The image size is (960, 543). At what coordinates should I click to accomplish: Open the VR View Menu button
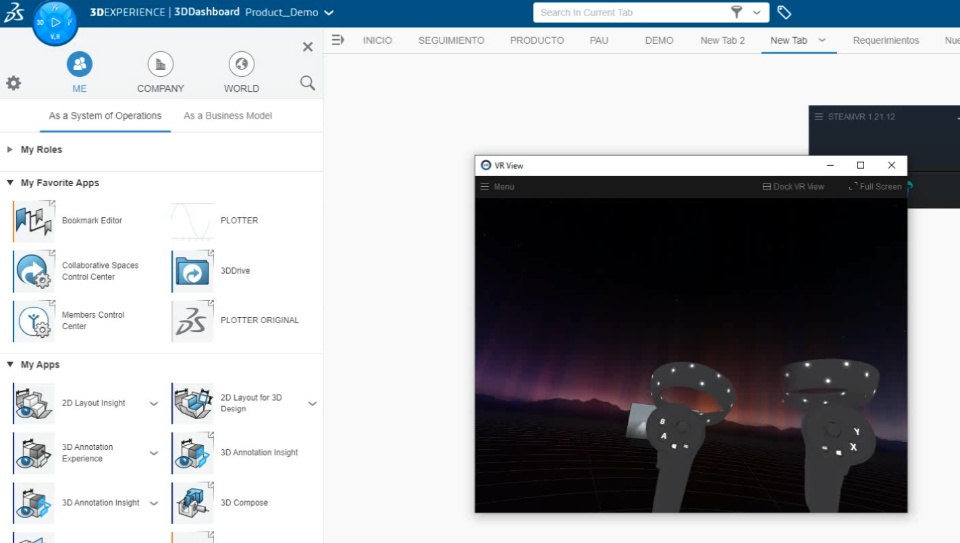[x=497, y=187]
